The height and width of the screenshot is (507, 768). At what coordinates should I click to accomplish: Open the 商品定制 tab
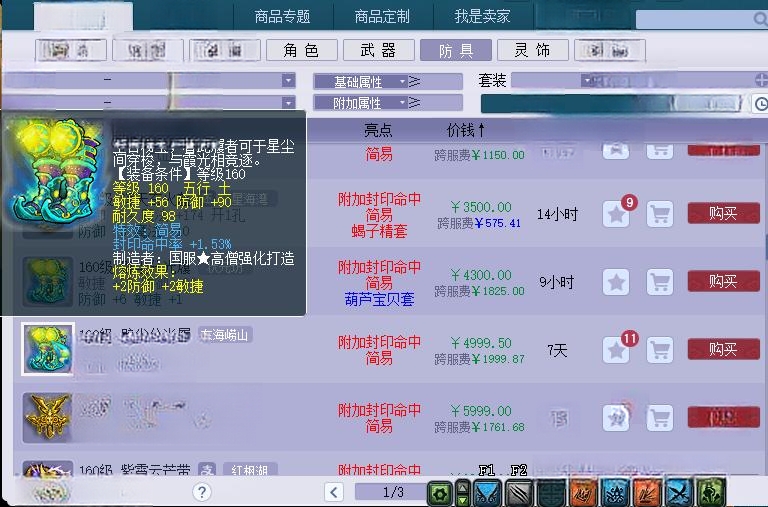pos(383,17)
